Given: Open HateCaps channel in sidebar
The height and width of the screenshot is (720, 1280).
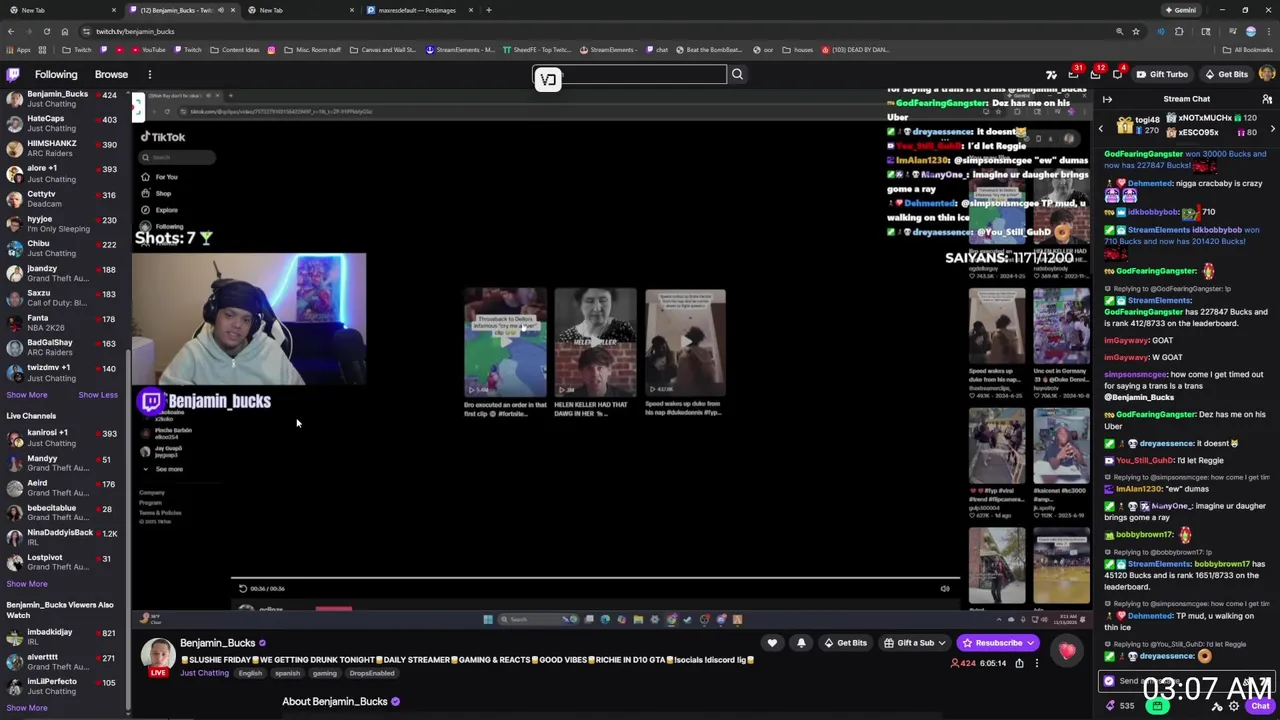Looking at the screenshot, I should pos(62,124).
